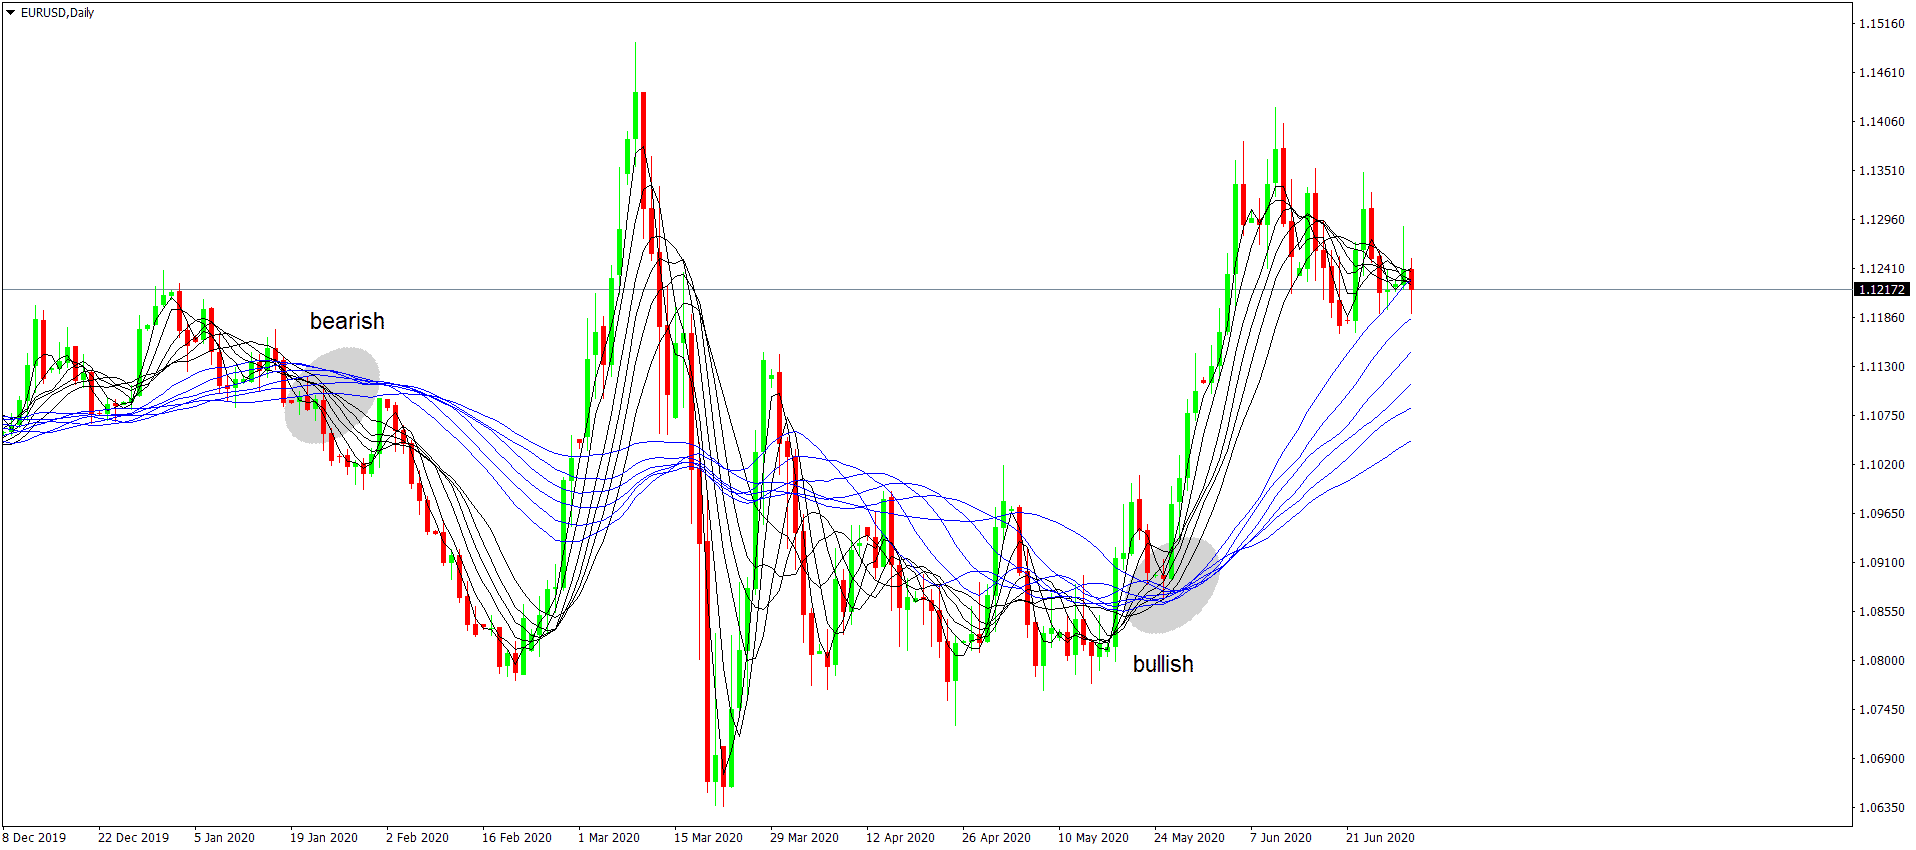
Task: Click the 1.06350 price scale label
Action: (1881, 807)
